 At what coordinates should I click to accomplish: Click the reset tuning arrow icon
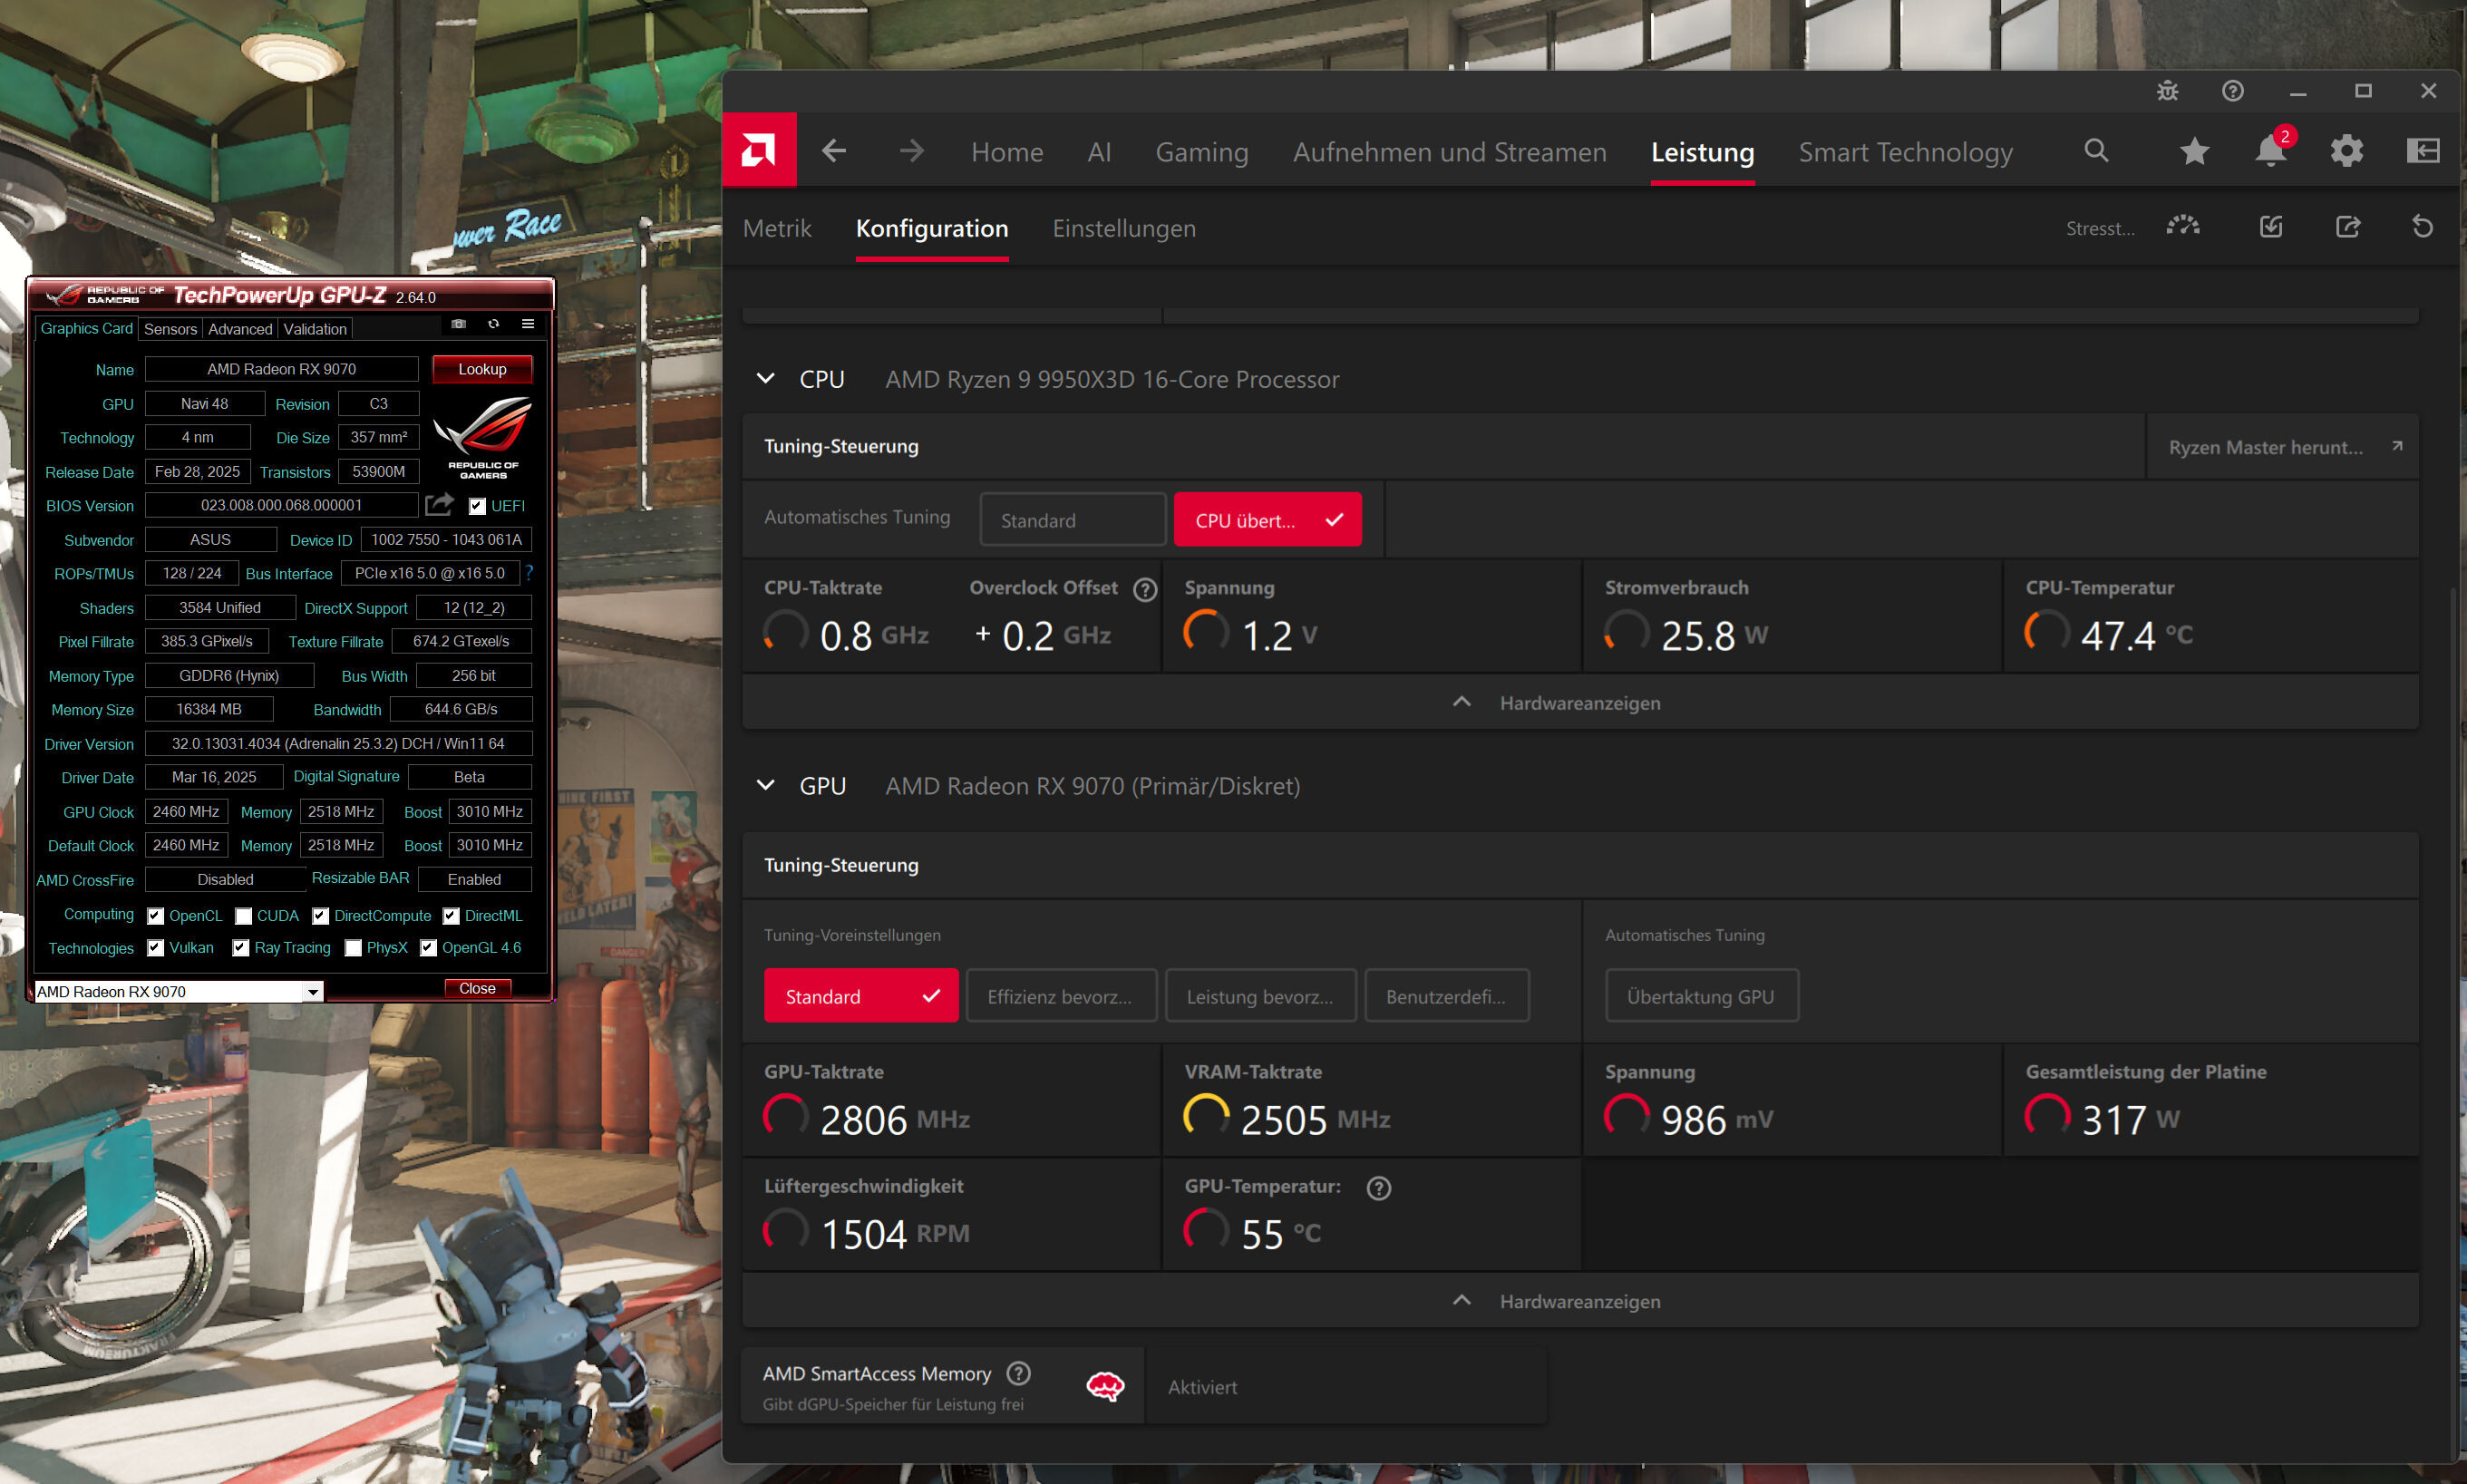[x=2422, y=227]
